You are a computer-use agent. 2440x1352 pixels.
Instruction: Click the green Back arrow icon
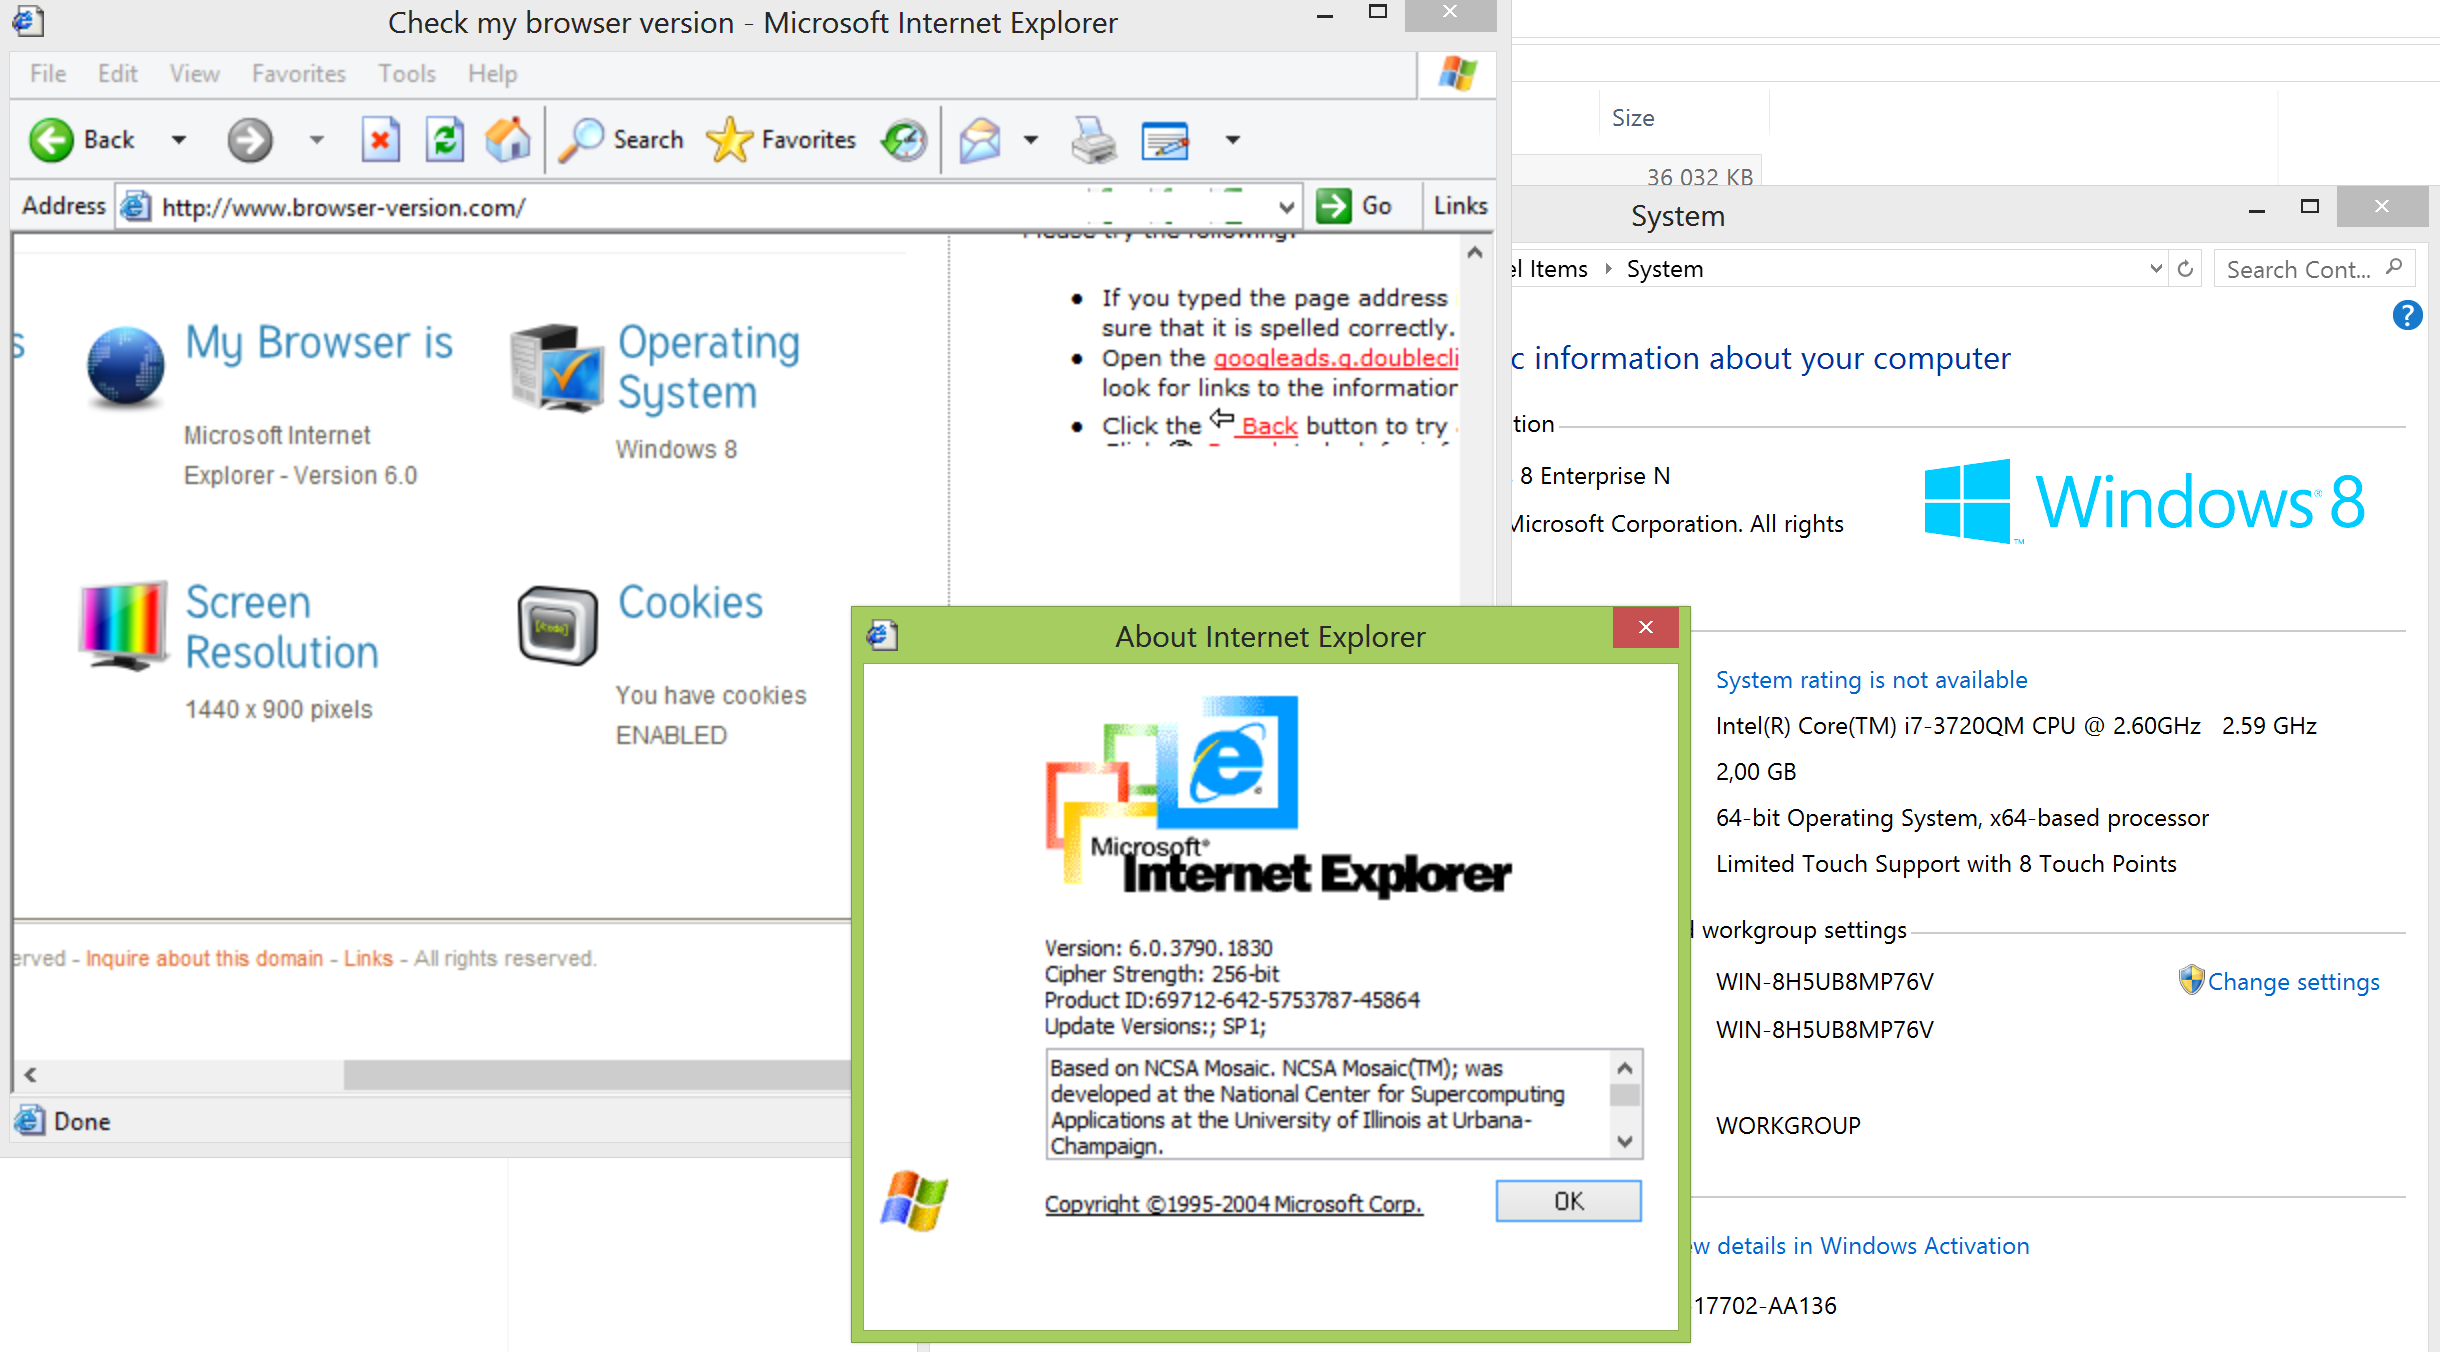(x=51, y=140)
